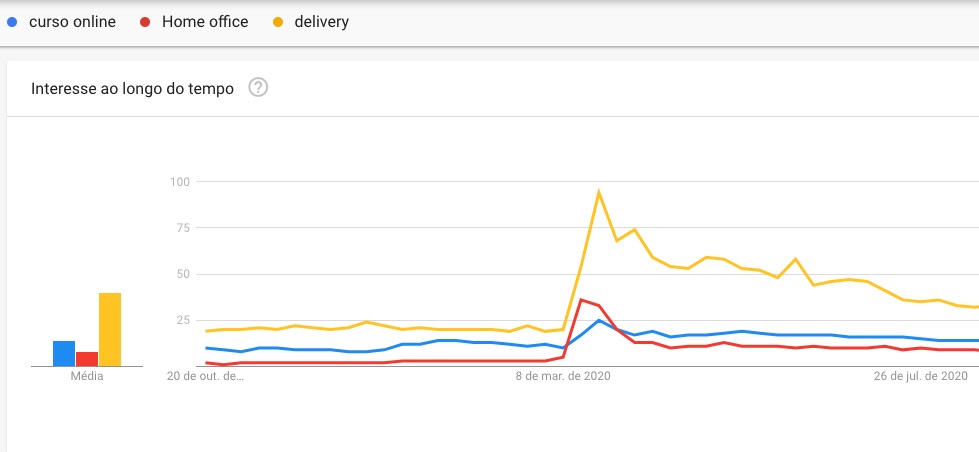This screenshot has width=979, height=452.
Task: Click the "26 de jul. de 2020" date label
Action: coord(920,377)
